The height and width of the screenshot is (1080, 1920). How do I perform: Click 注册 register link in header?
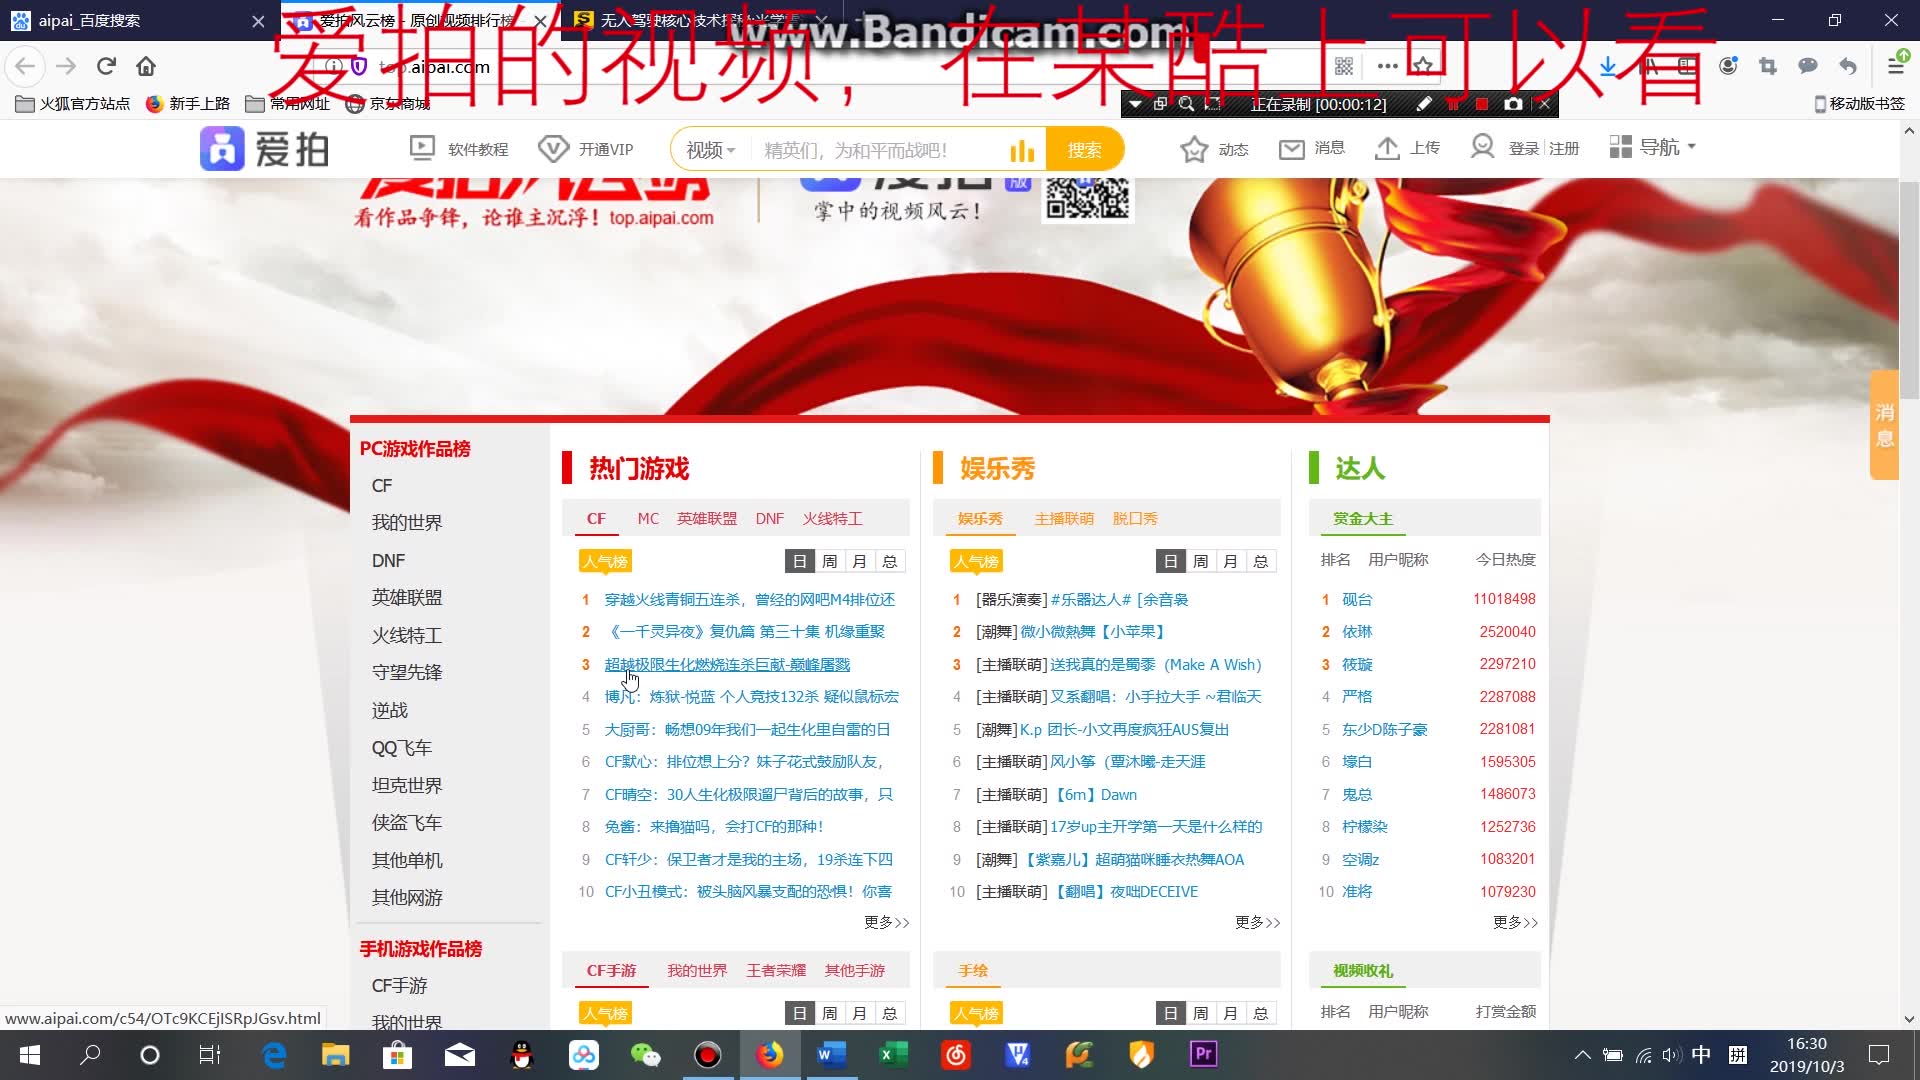point(1564,148)
